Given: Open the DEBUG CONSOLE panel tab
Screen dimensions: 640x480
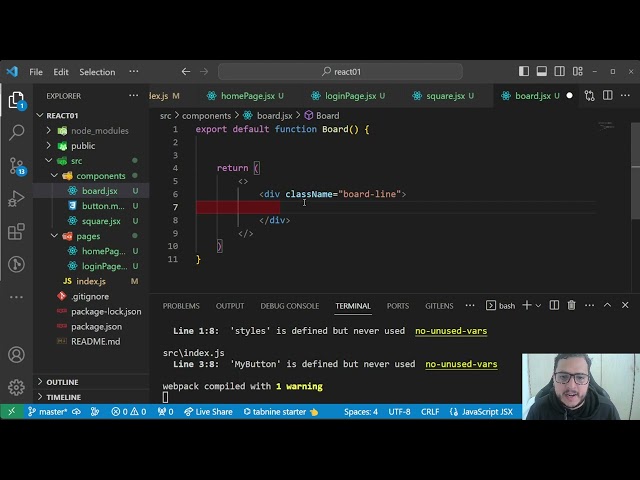Looking at the screenshot, I should [290, 306].
